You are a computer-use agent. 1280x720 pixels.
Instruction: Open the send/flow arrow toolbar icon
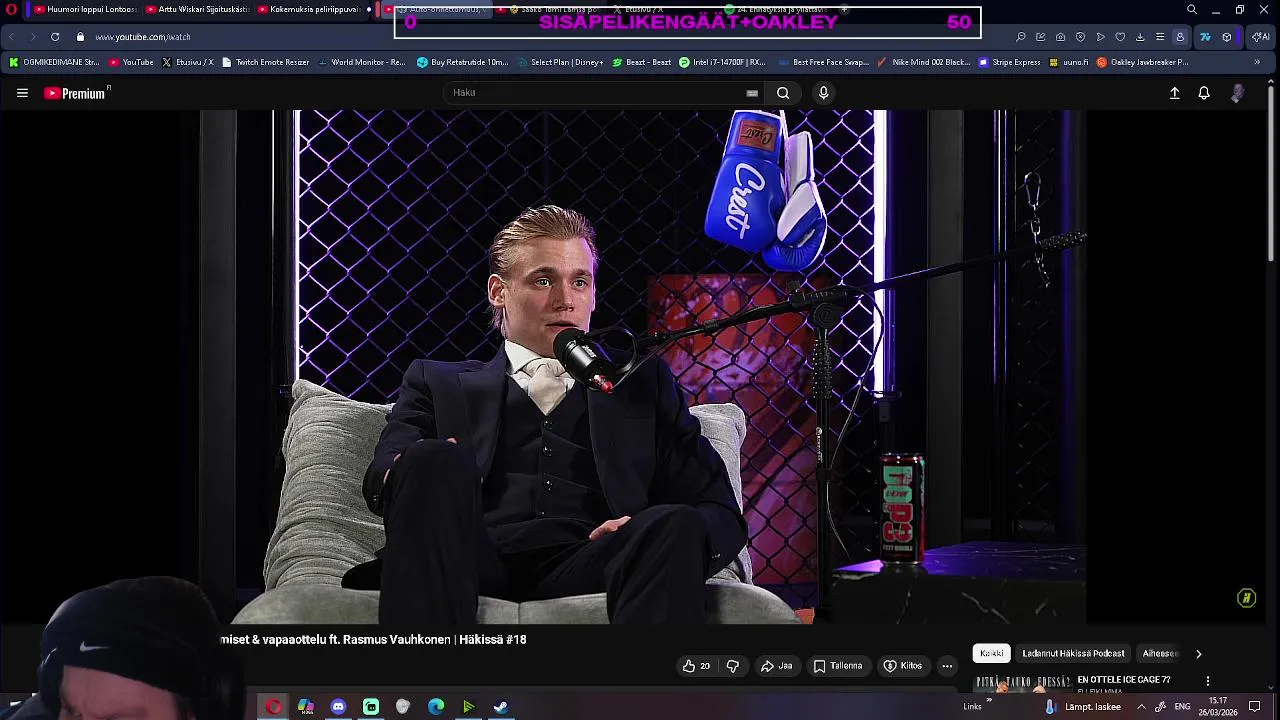1100,37
